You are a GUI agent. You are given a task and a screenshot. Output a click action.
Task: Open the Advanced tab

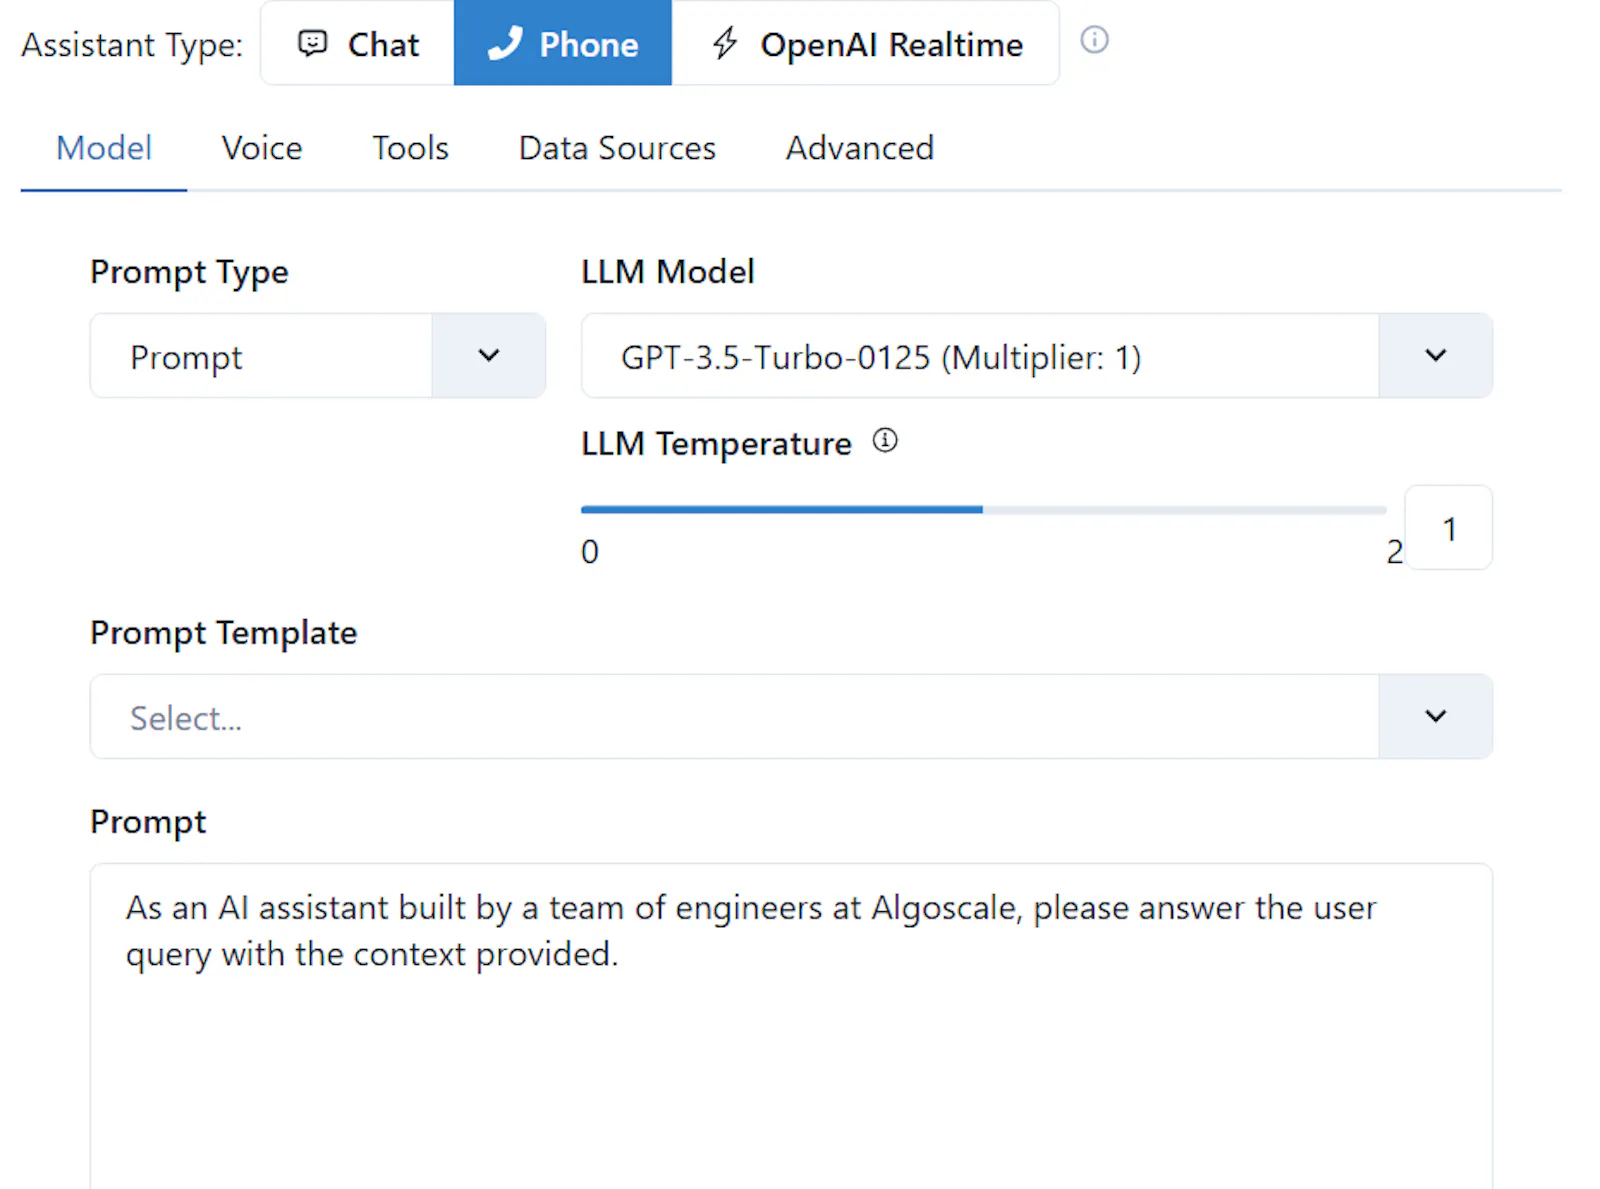[x=860, y=148]
